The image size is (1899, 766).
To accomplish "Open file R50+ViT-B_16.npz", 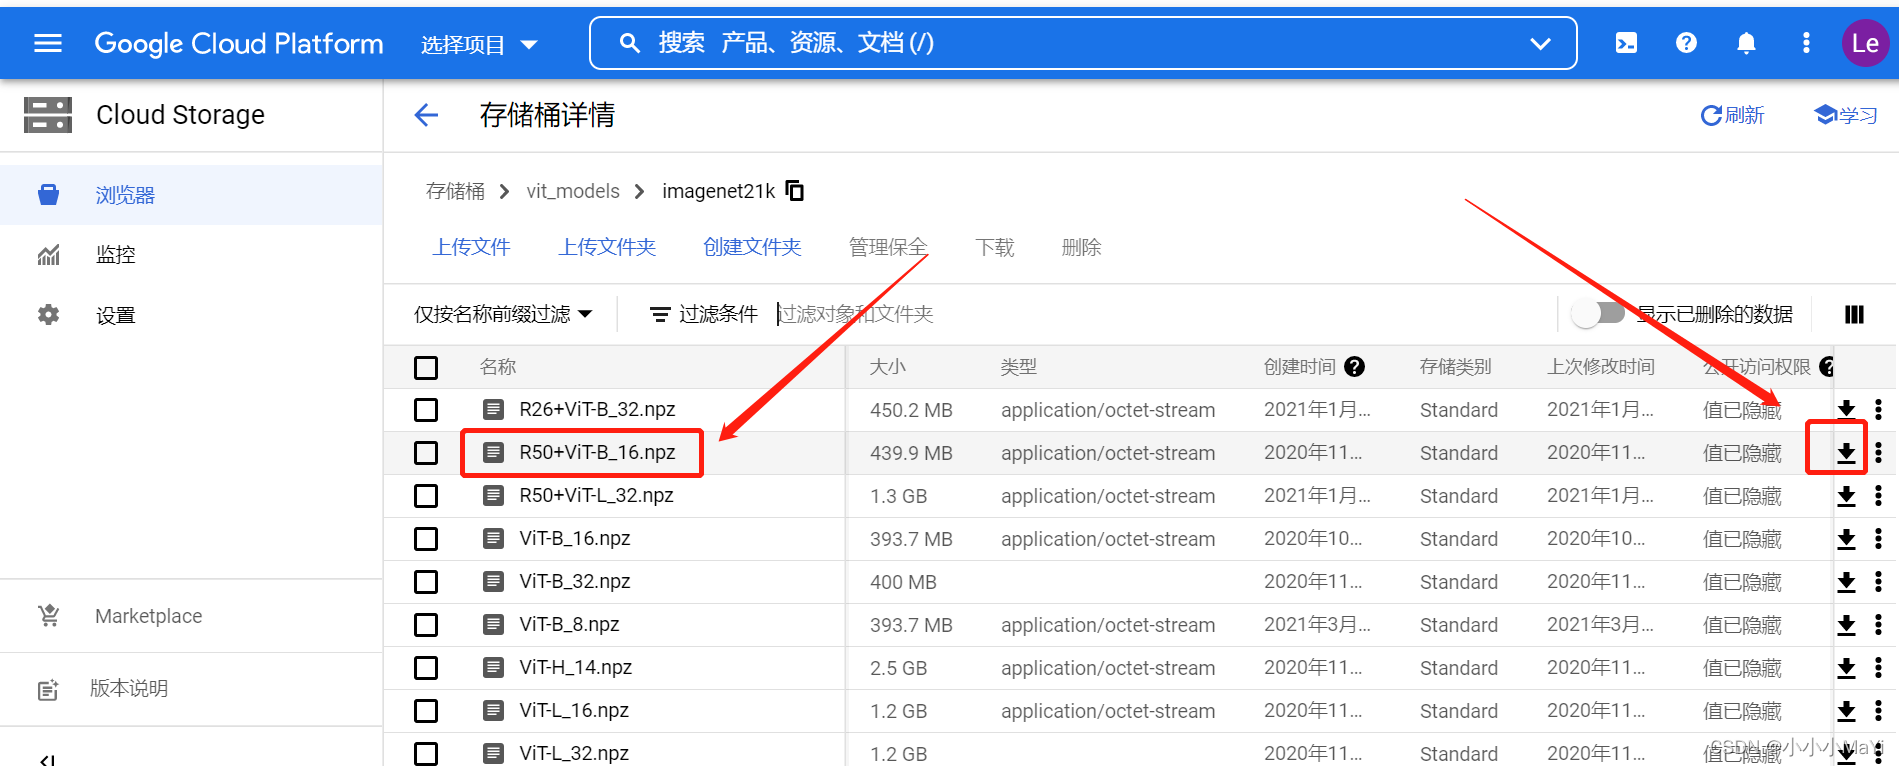I will coord(597,453).
